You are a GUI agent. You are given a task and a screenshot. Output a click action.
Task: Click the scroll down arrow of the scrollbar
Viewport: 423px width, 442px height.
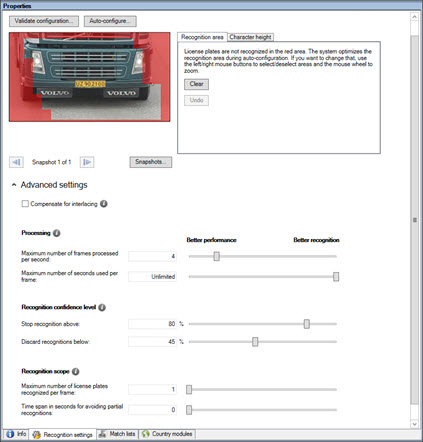[x=414, y=424]
